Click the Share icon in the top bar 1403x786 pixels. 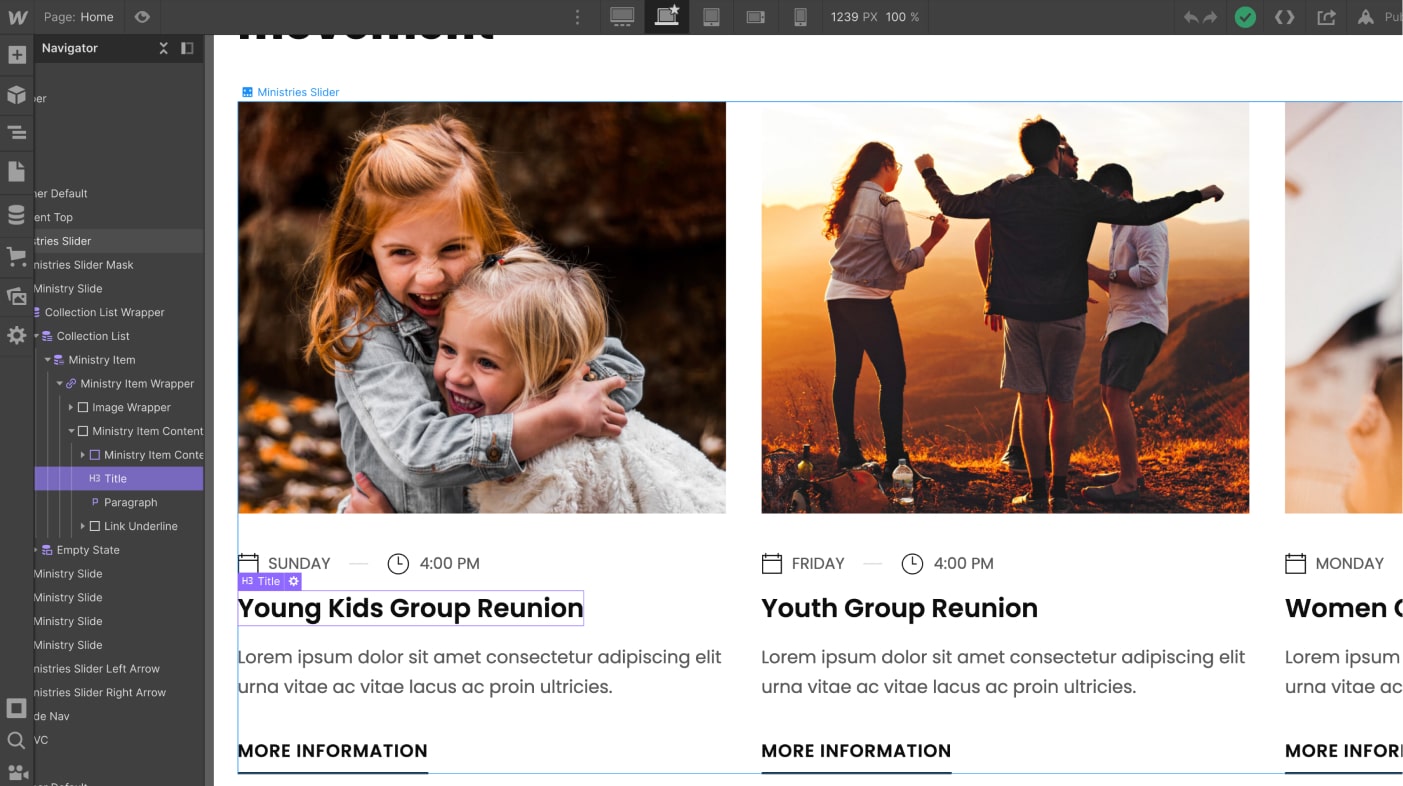pos(1325,17)
